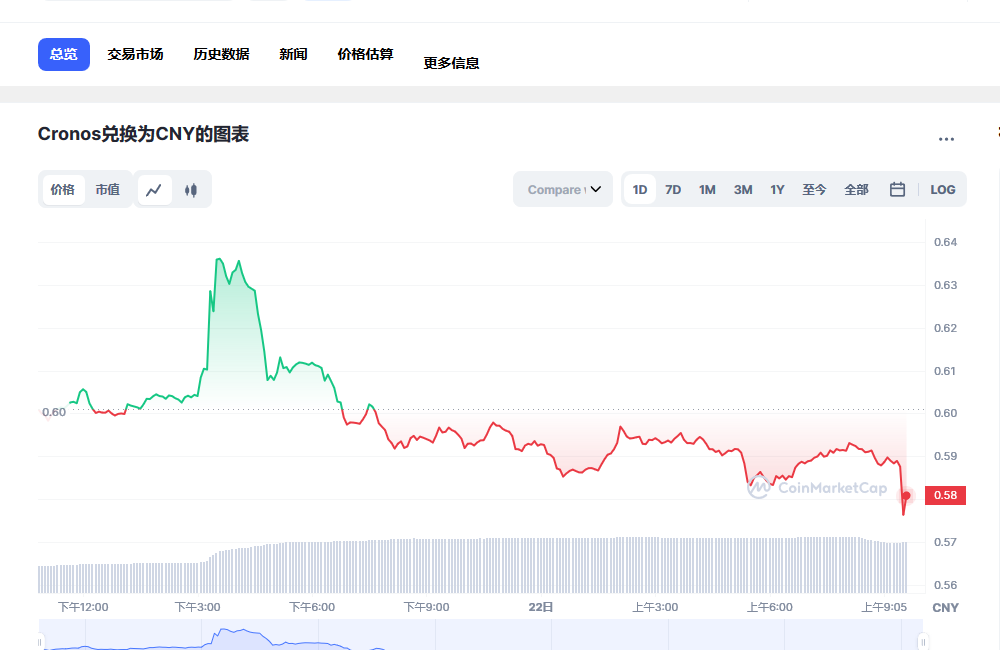Go to the 交易市场 tab
The image size is (1000, 650).
pyautogui.click(x=135, y=54)
